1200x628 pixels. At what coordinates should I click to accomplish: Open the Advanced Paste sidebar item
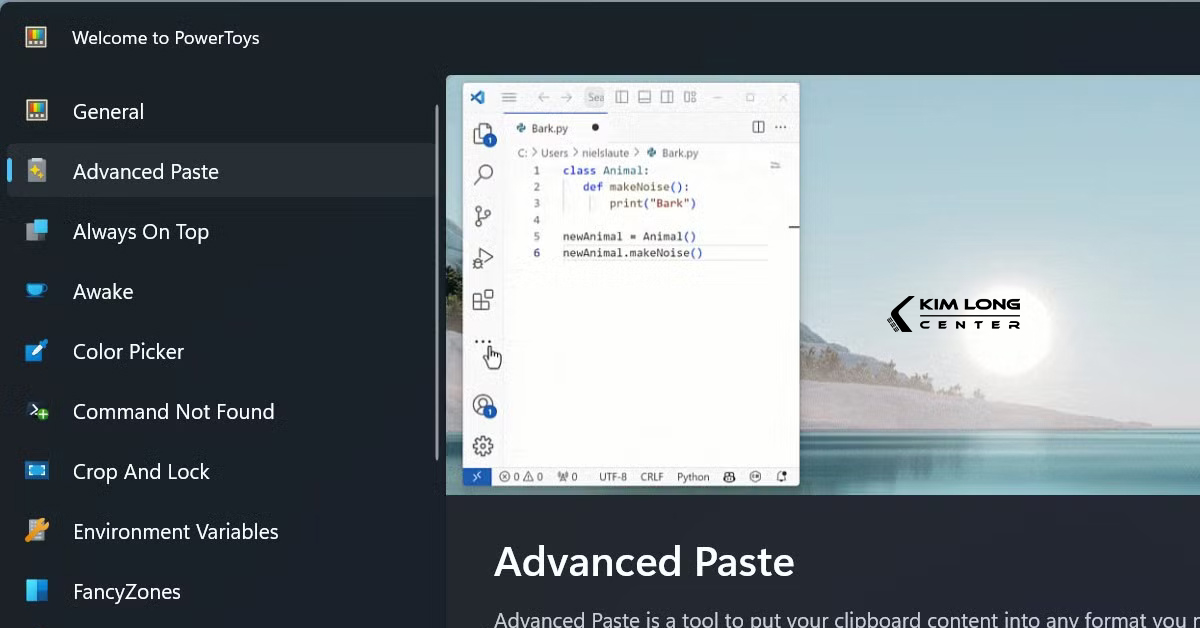145,172
